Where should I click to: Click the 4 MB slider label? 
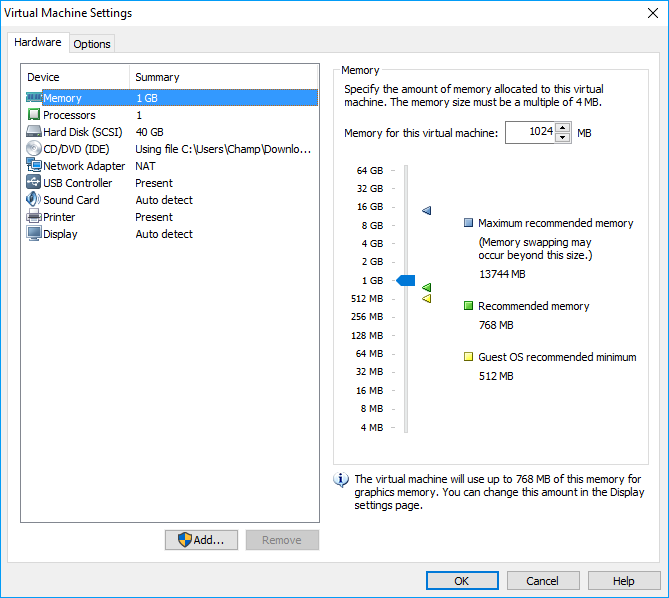click(x=372, y=427)
